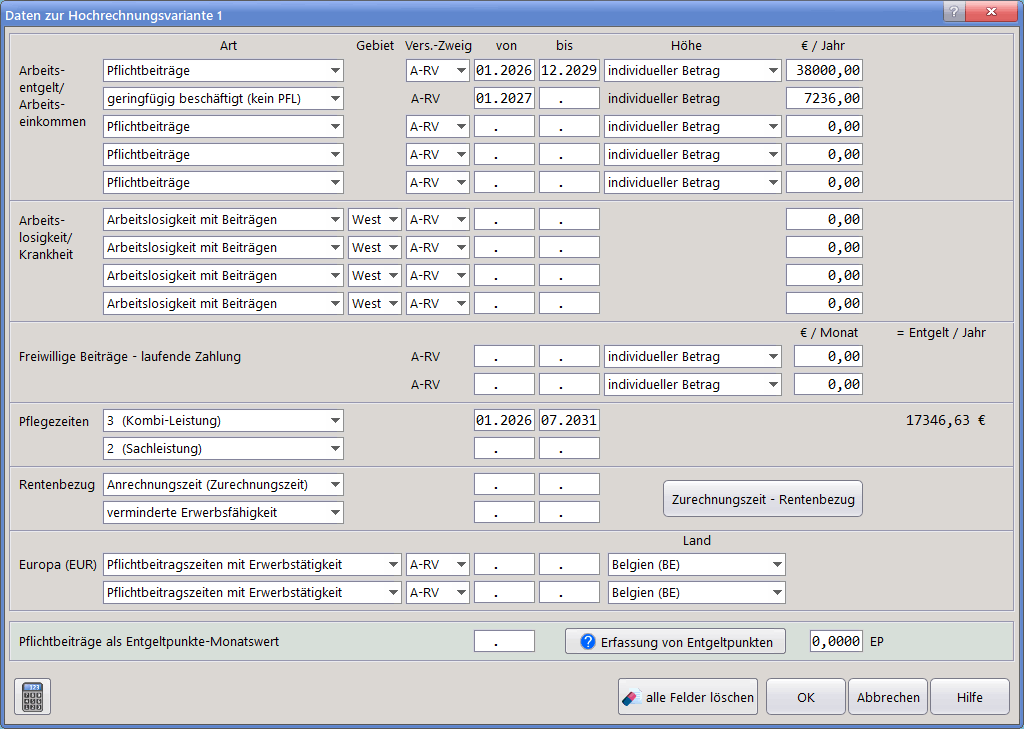This screenshot has width=1024, height=729.
Task: Click the '12.2029' bis date field
Action: pyautogui.click(x=569, y=71)
